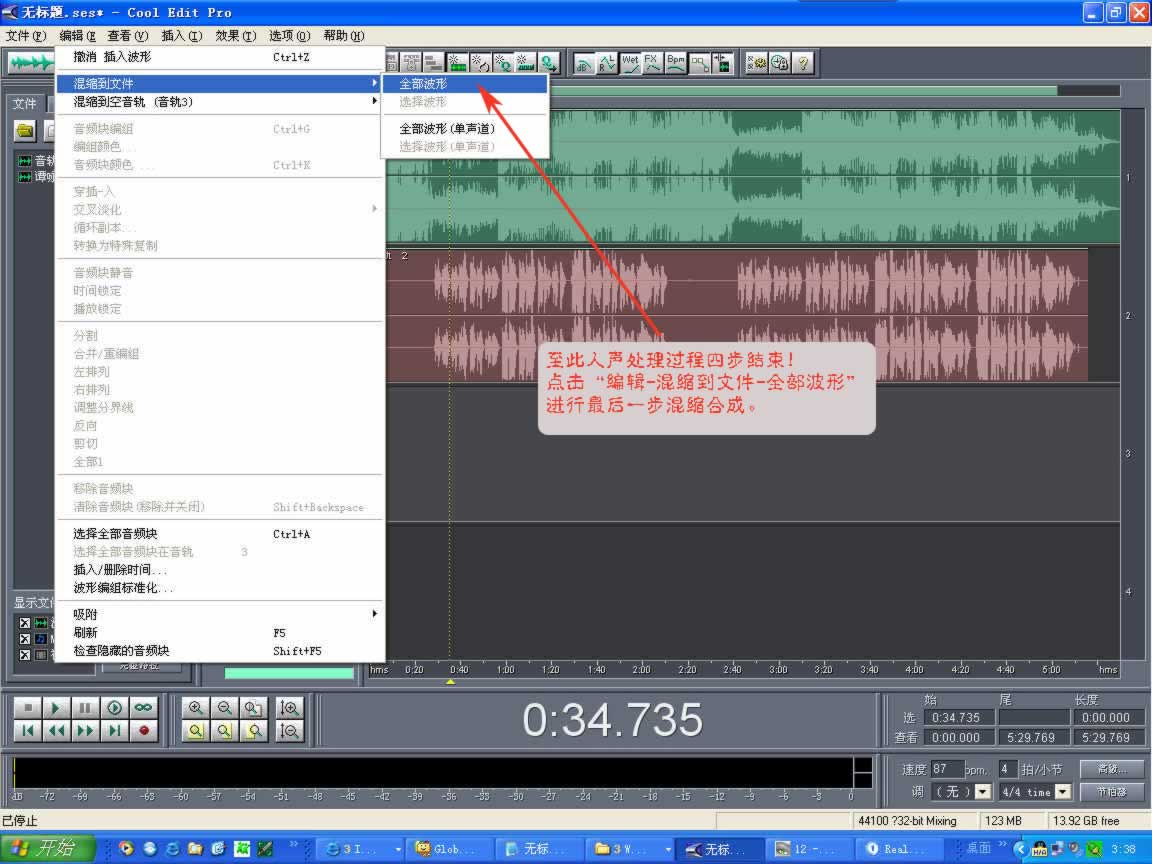Click the Windows 开始 start button
Image resolution: width=1152 pixels, height=864 pixels.
[48, 849]
